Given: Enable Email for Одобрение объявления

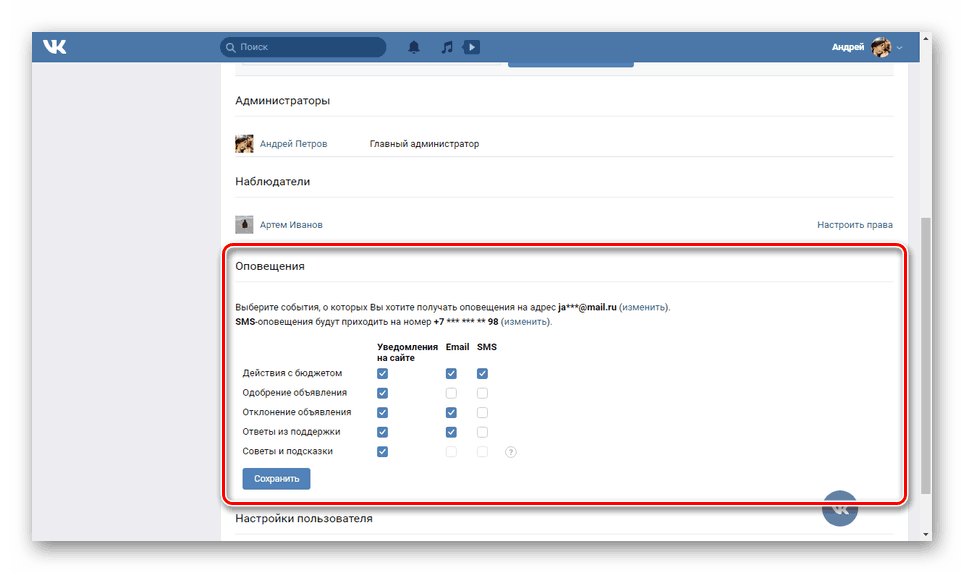Looking at the screenshot, I should click(451, 393).
